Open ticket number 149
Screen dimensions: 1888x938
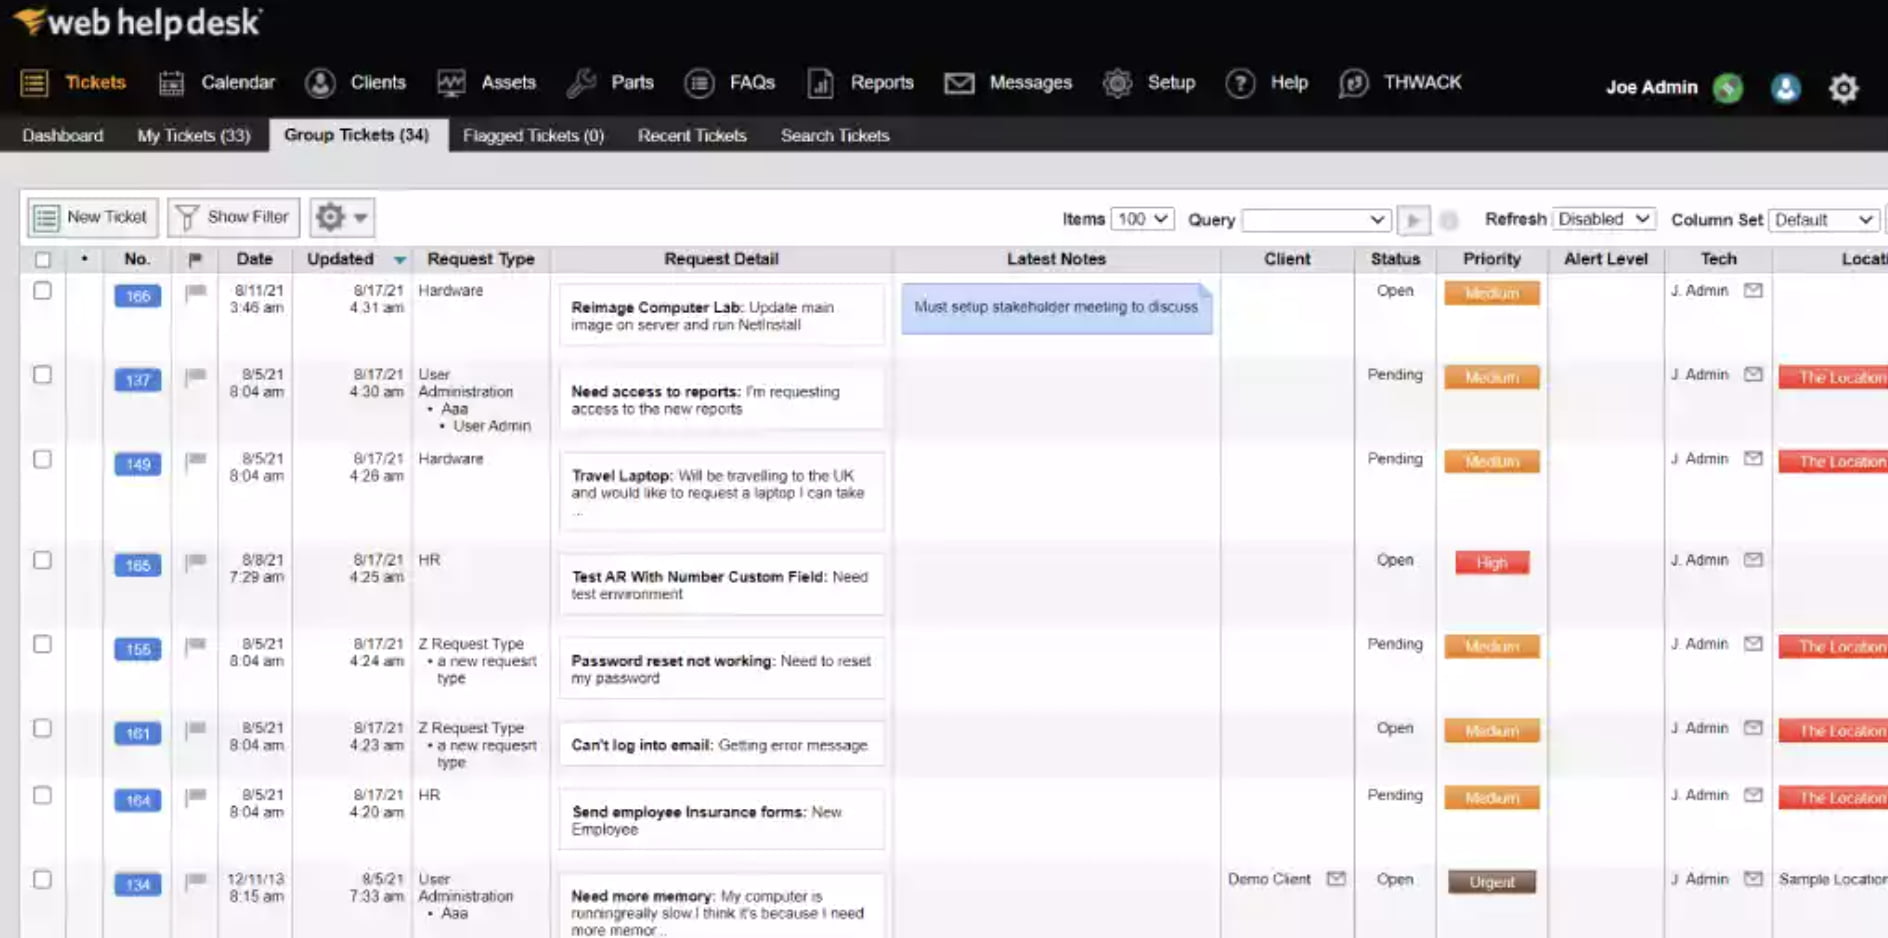pyautogui.click(x=136, y=463)
